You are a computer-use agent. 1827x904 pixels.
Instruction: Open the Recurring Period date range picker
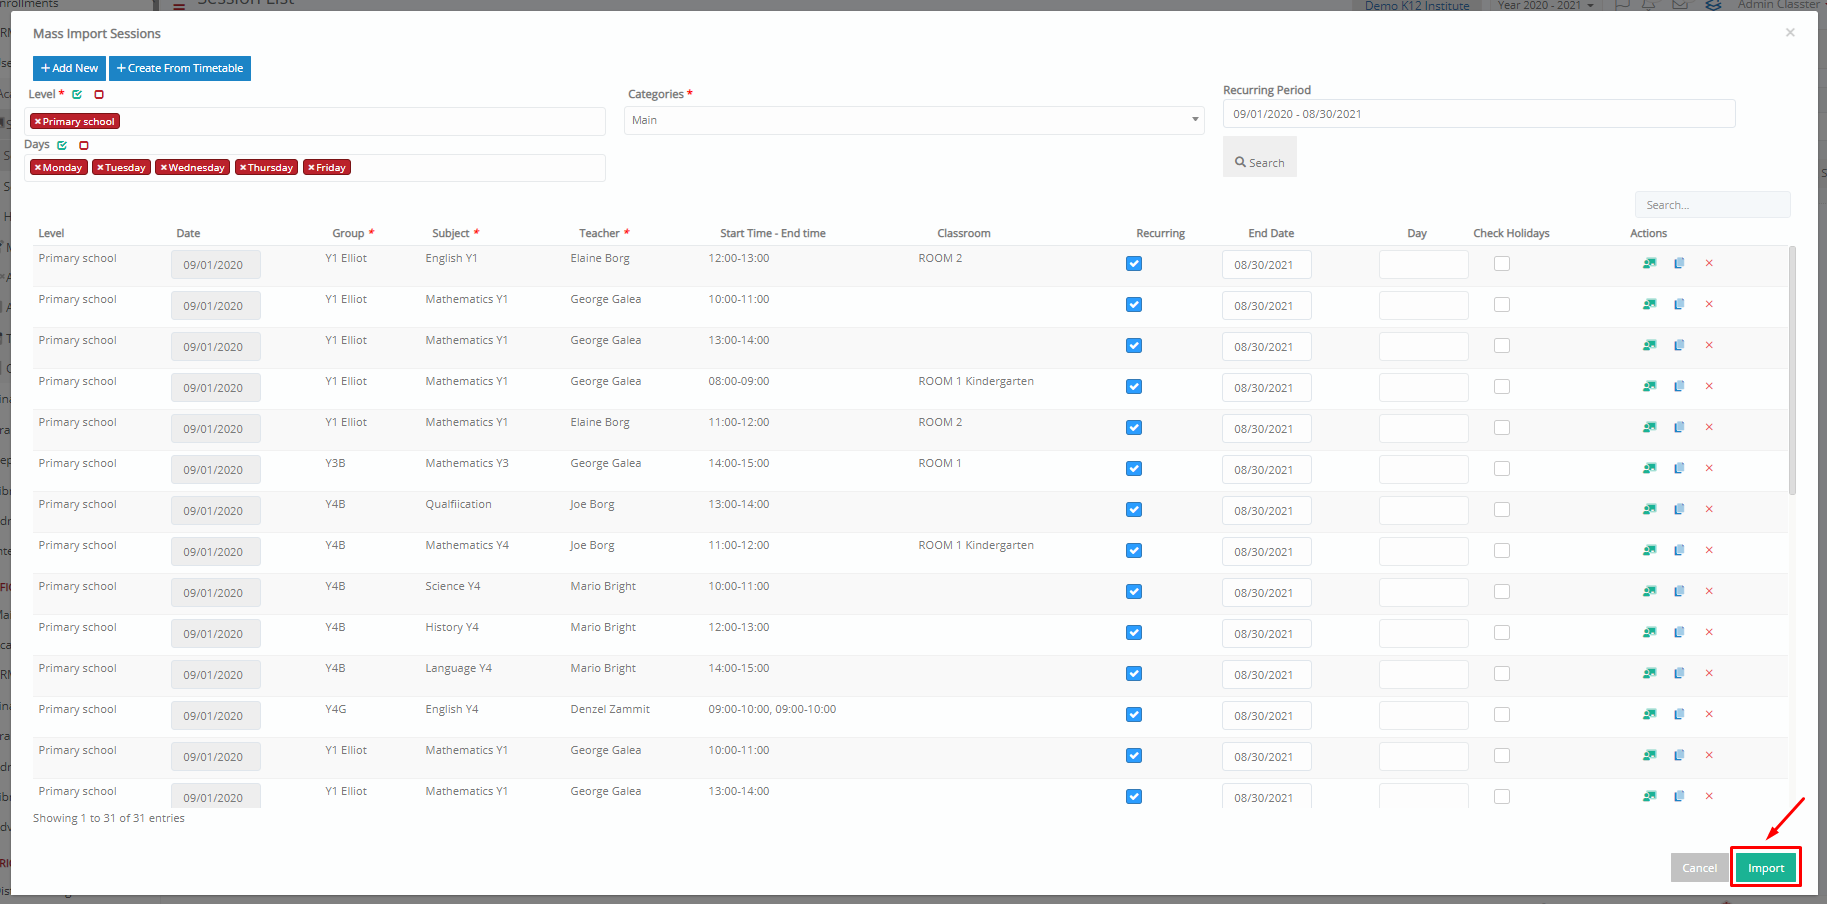[x=1479, y=114]
